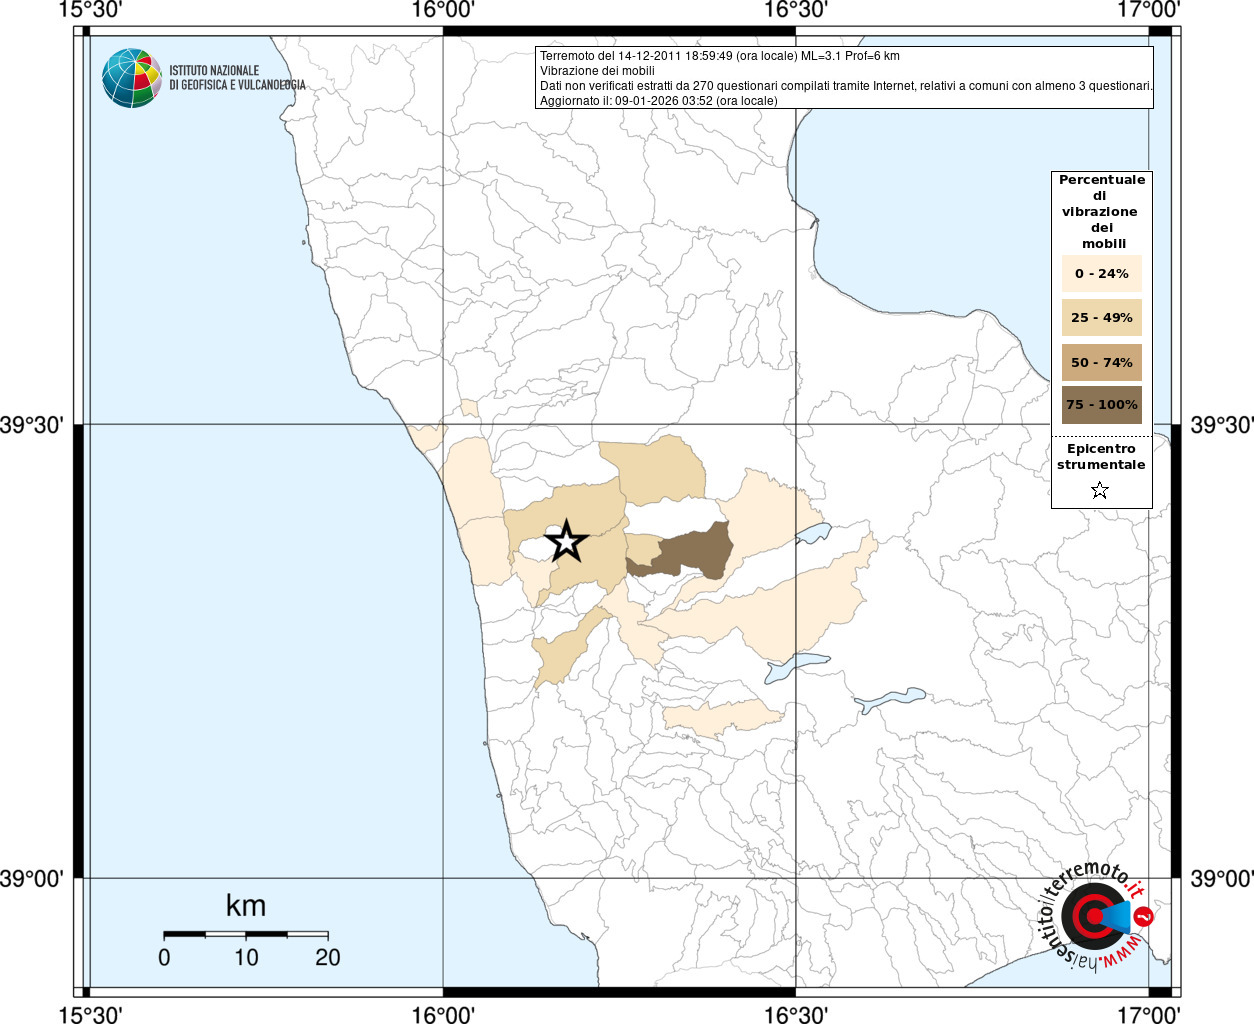The height and width of the screenshot is (1024, 1254).
Task: Click the top axis label 16°30'
Action: [796, 11]
